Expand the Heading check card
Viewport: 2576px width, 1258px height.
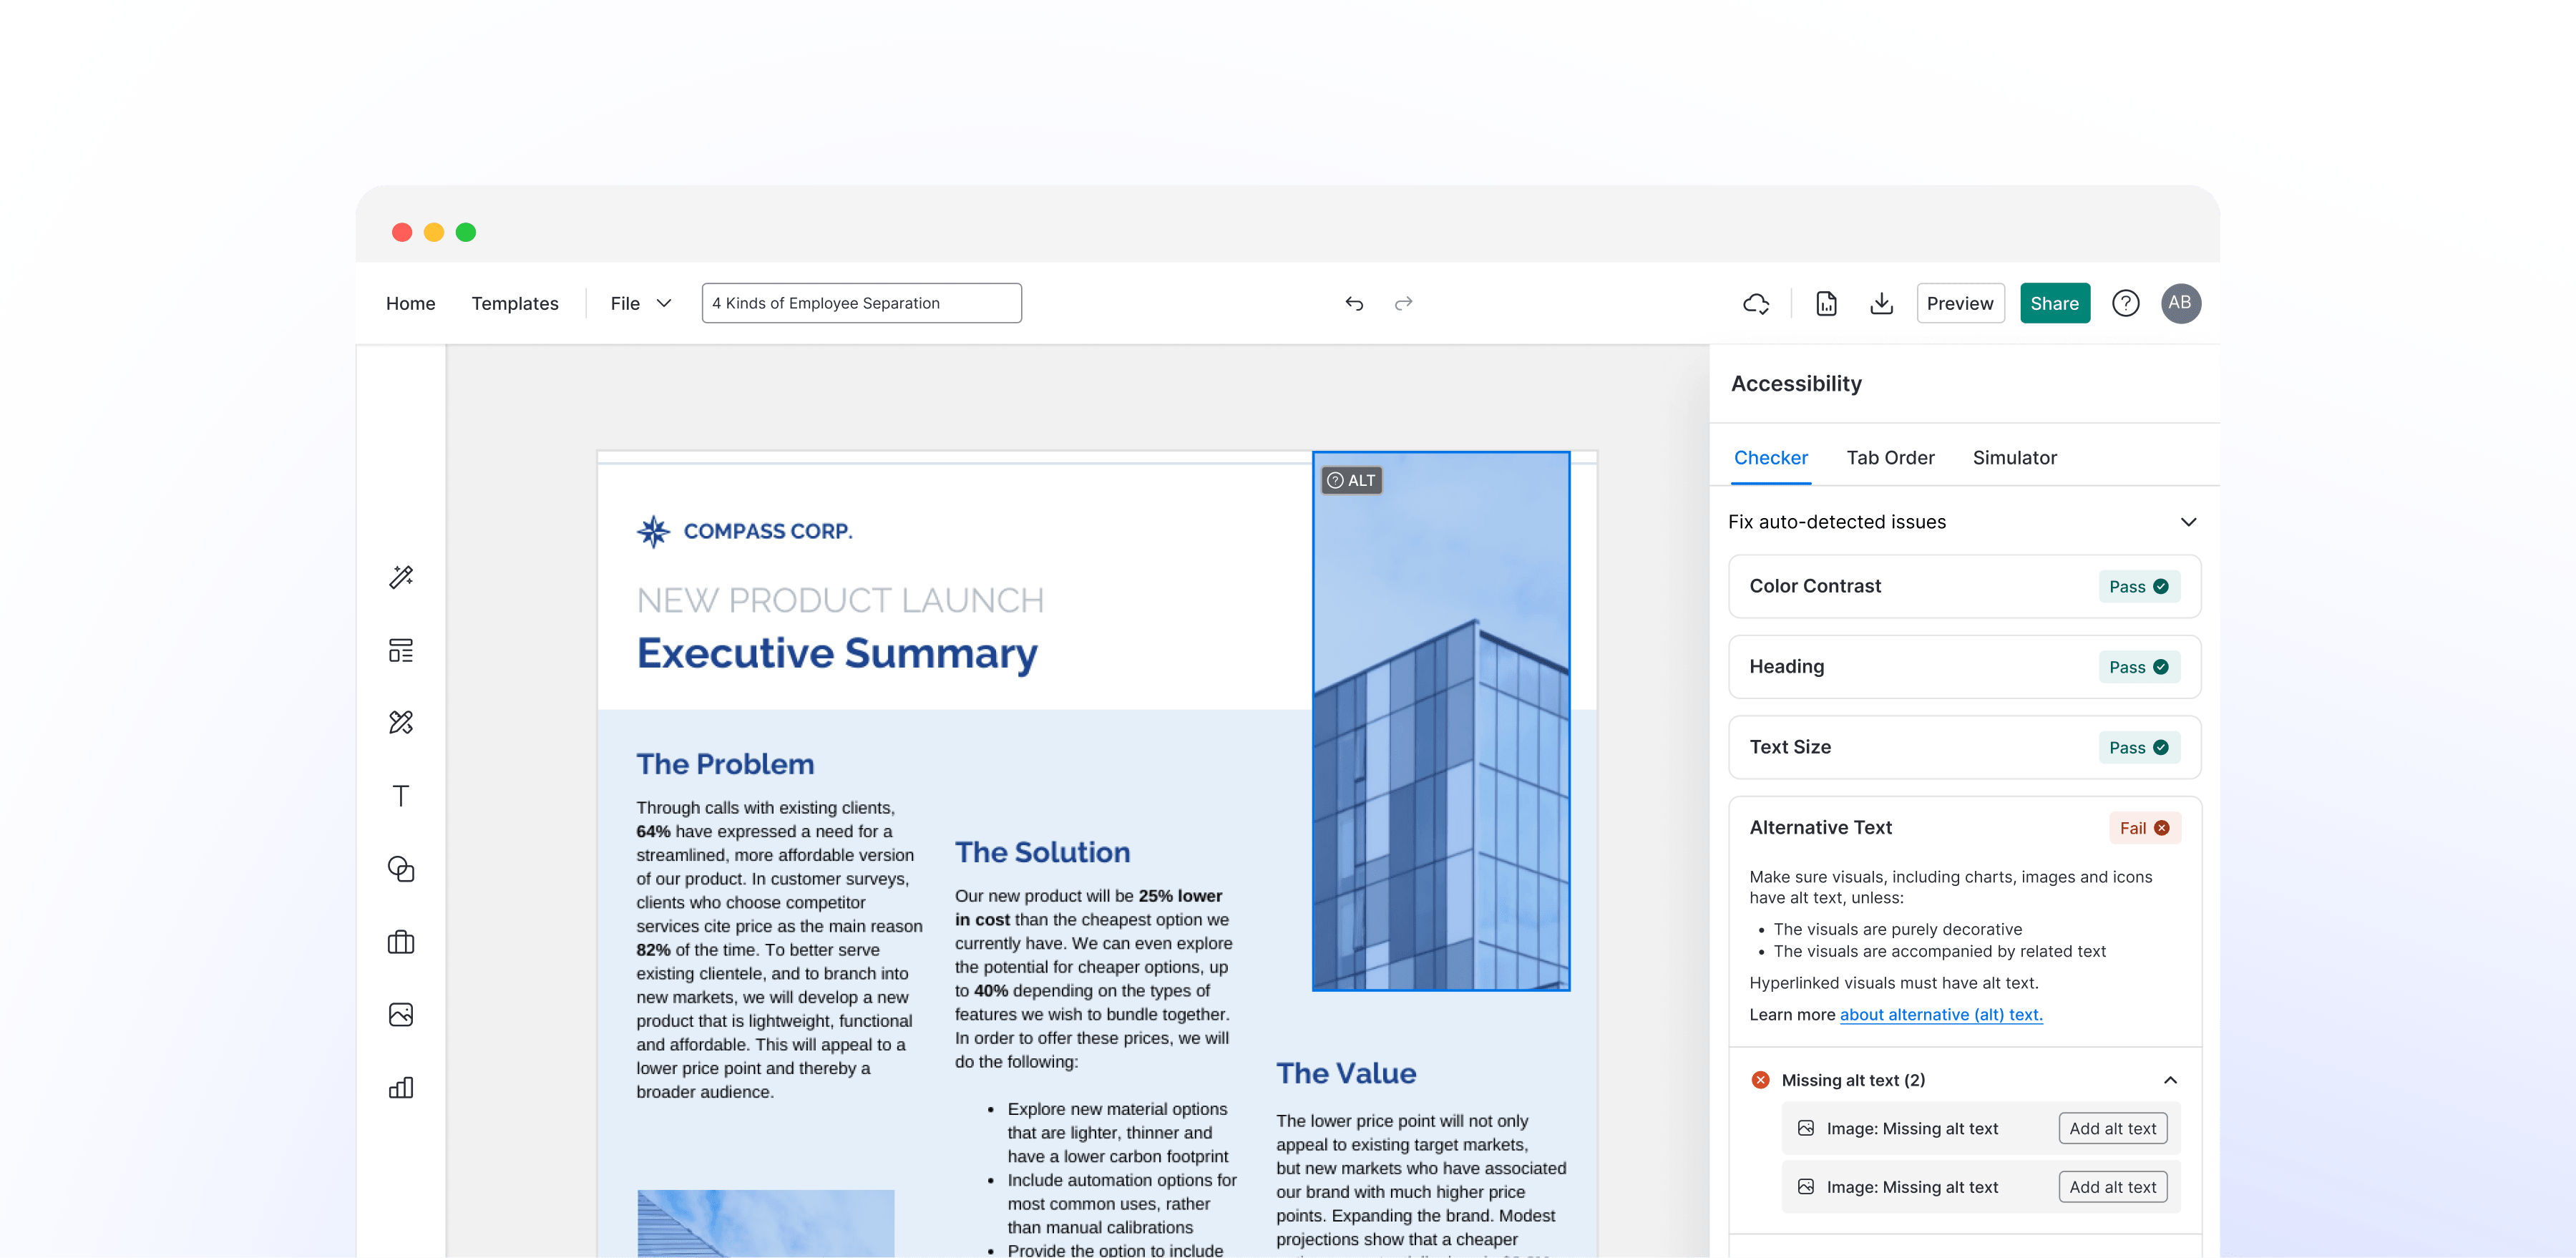pyautogui.click(x=1964, y=667)
